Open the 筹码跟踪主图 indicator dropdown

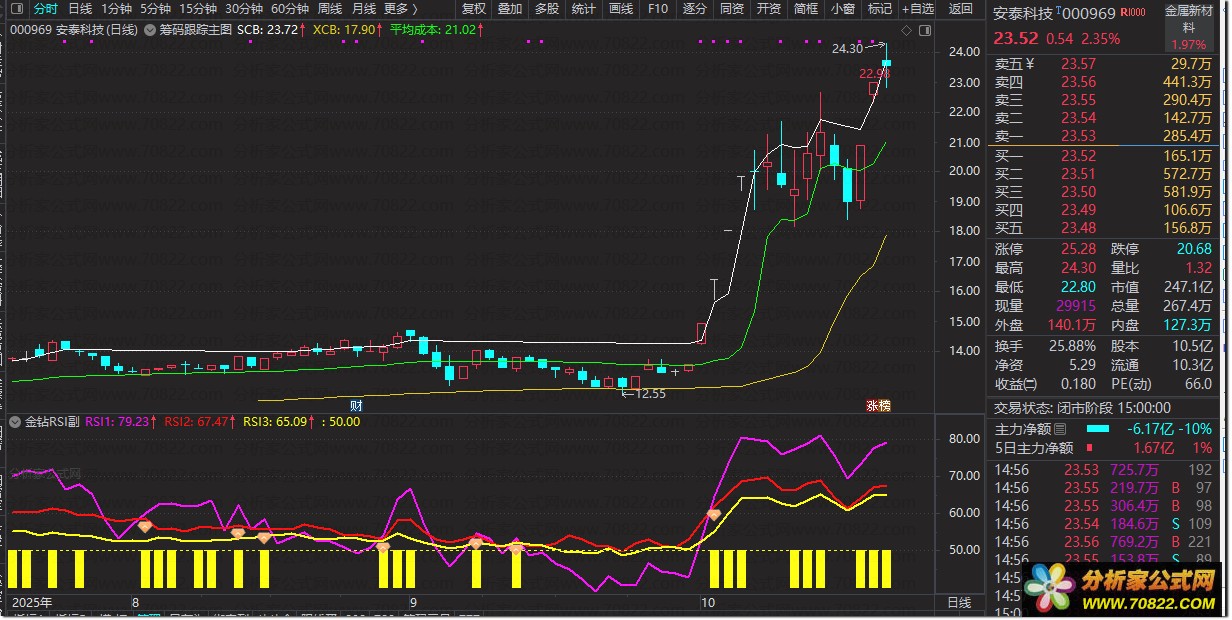click(x=150, y=30)
